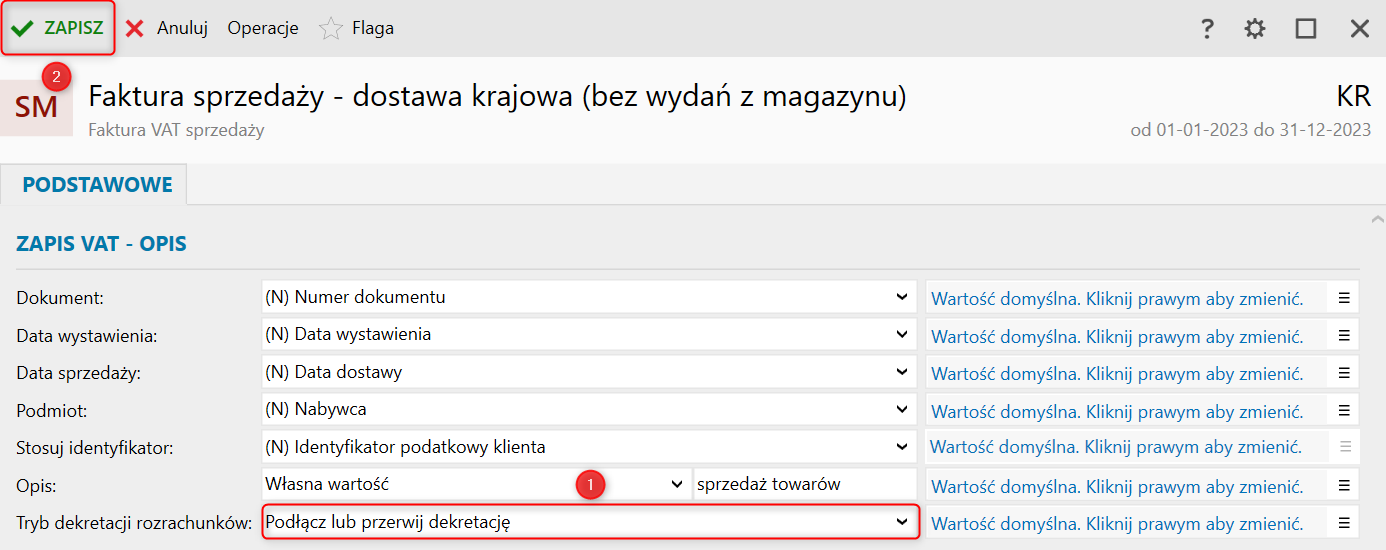Click the Flaga star icon

[331, 29]
